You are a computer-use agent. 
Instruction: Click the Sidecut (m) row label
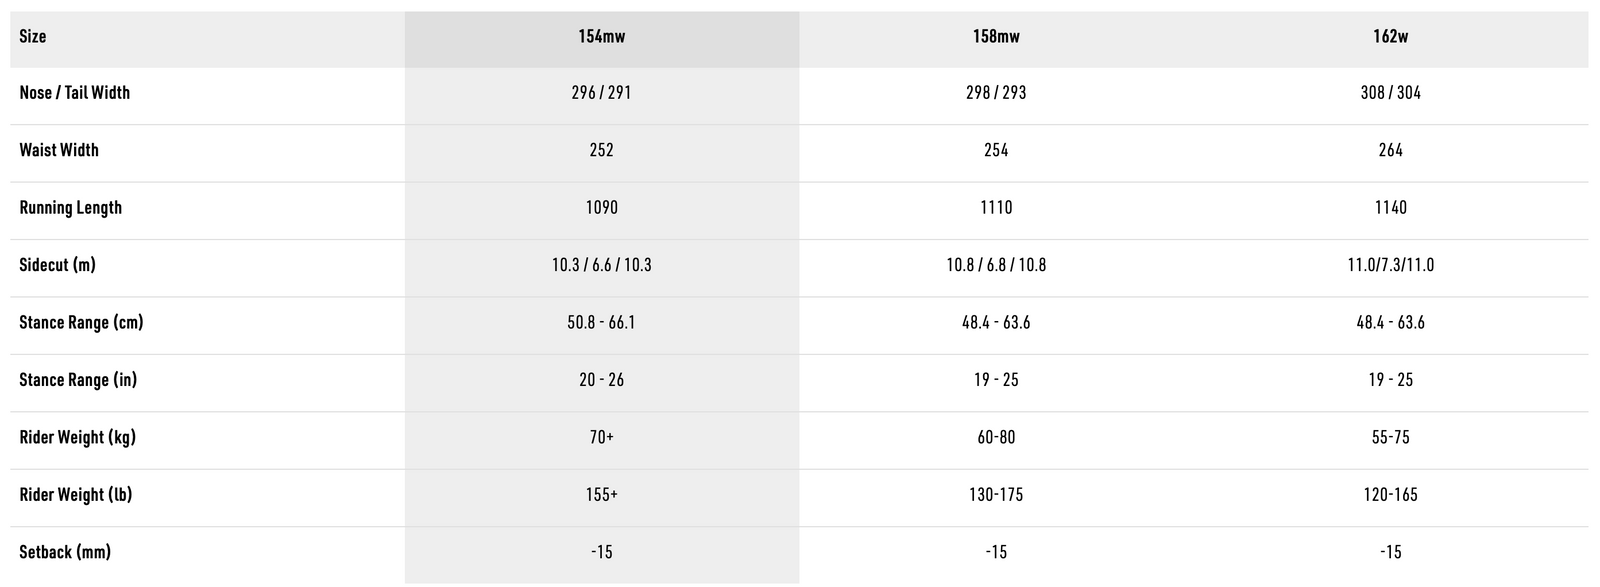coord(58,265)
